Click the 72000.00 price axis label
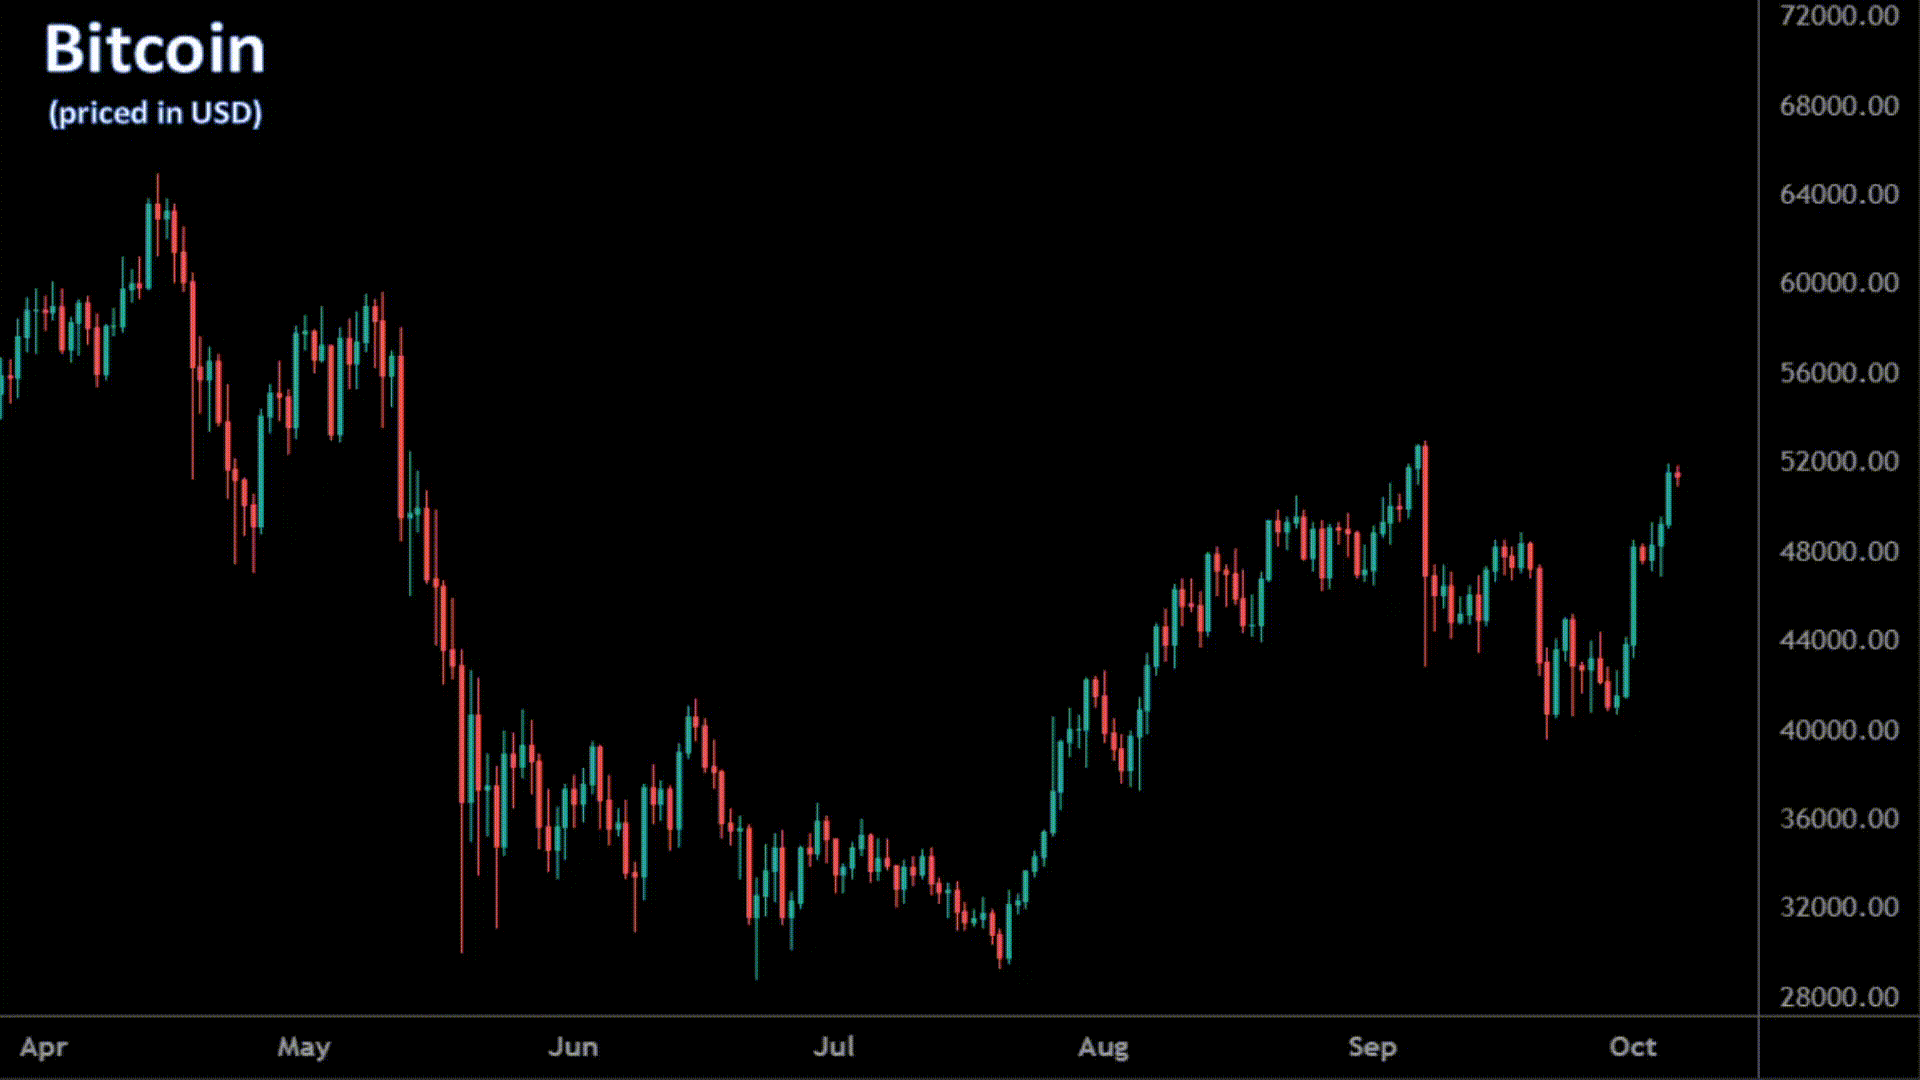 [1839, 16]
